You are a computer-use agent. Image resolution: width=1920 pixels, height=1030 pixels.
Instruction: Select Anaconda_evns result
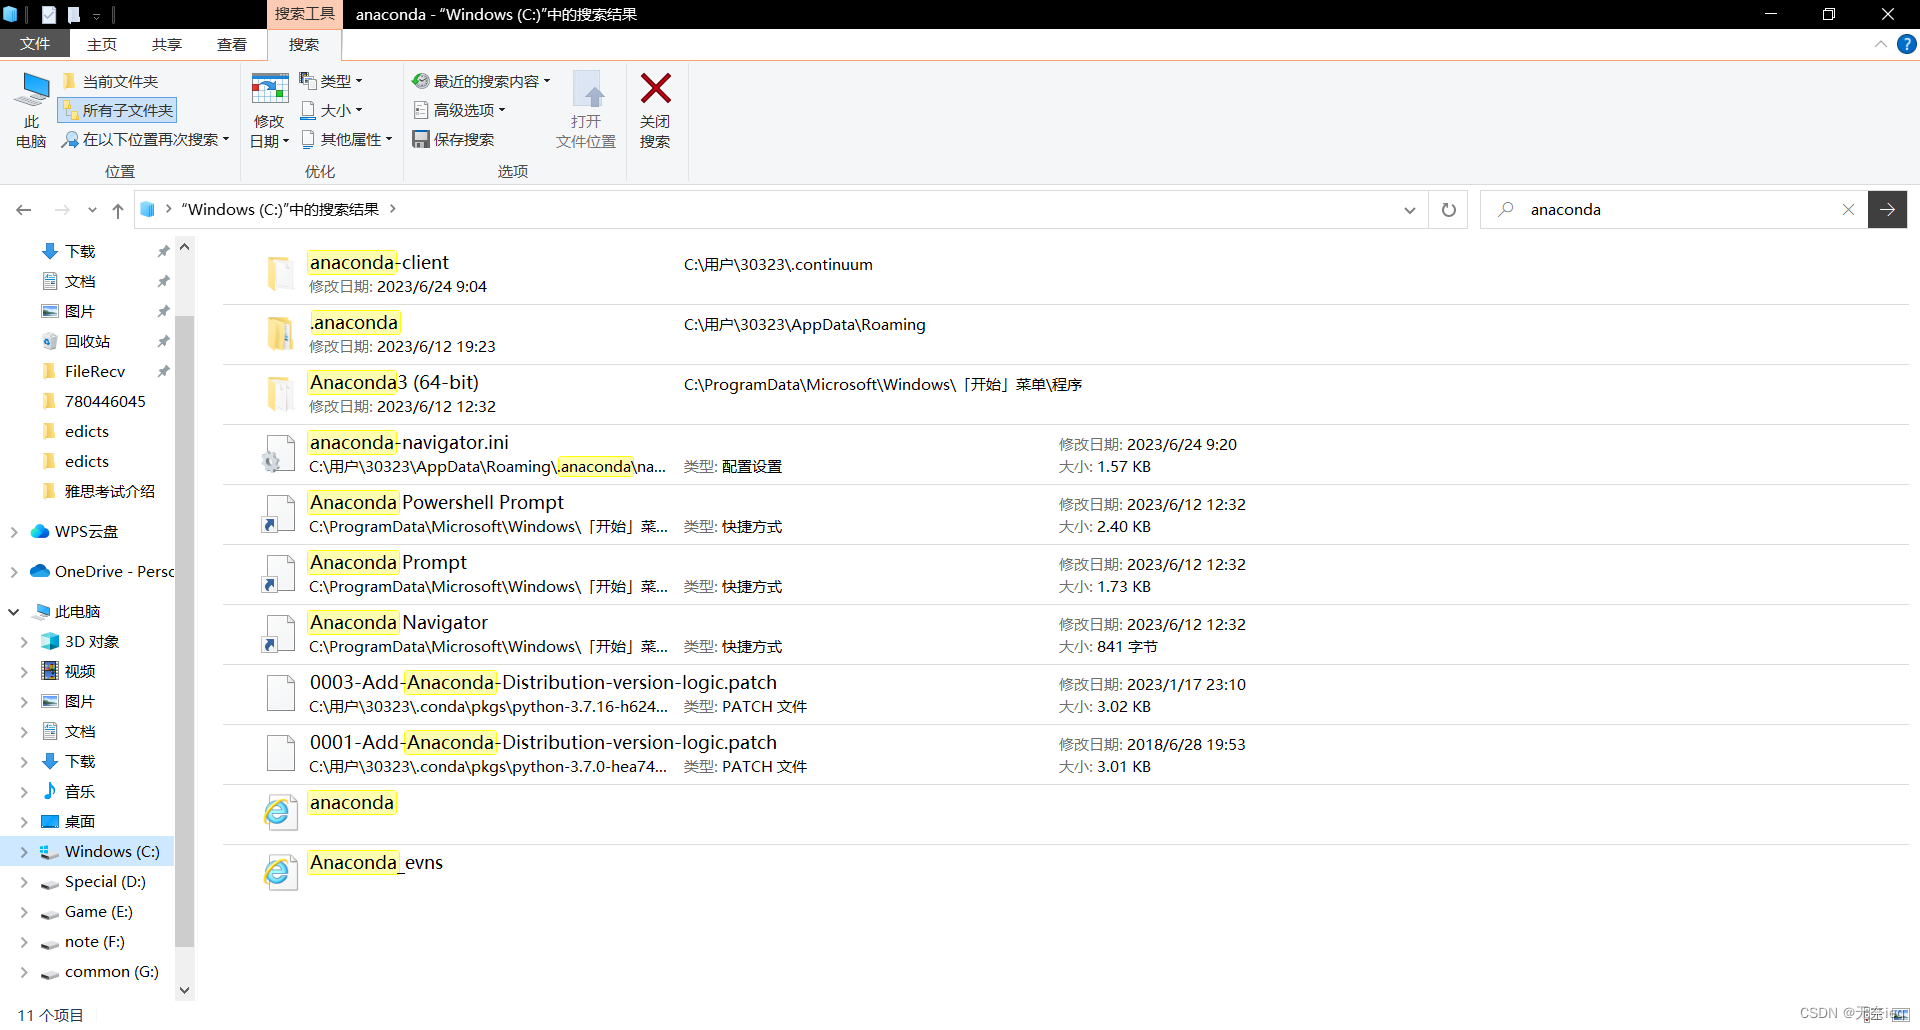point(1065,874)
